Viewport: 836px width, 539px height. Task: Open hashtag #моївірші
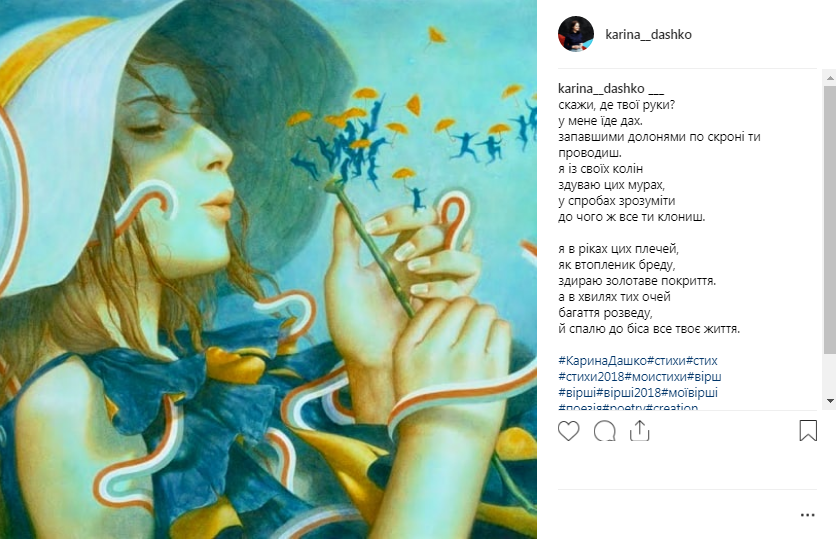point(689,392)
